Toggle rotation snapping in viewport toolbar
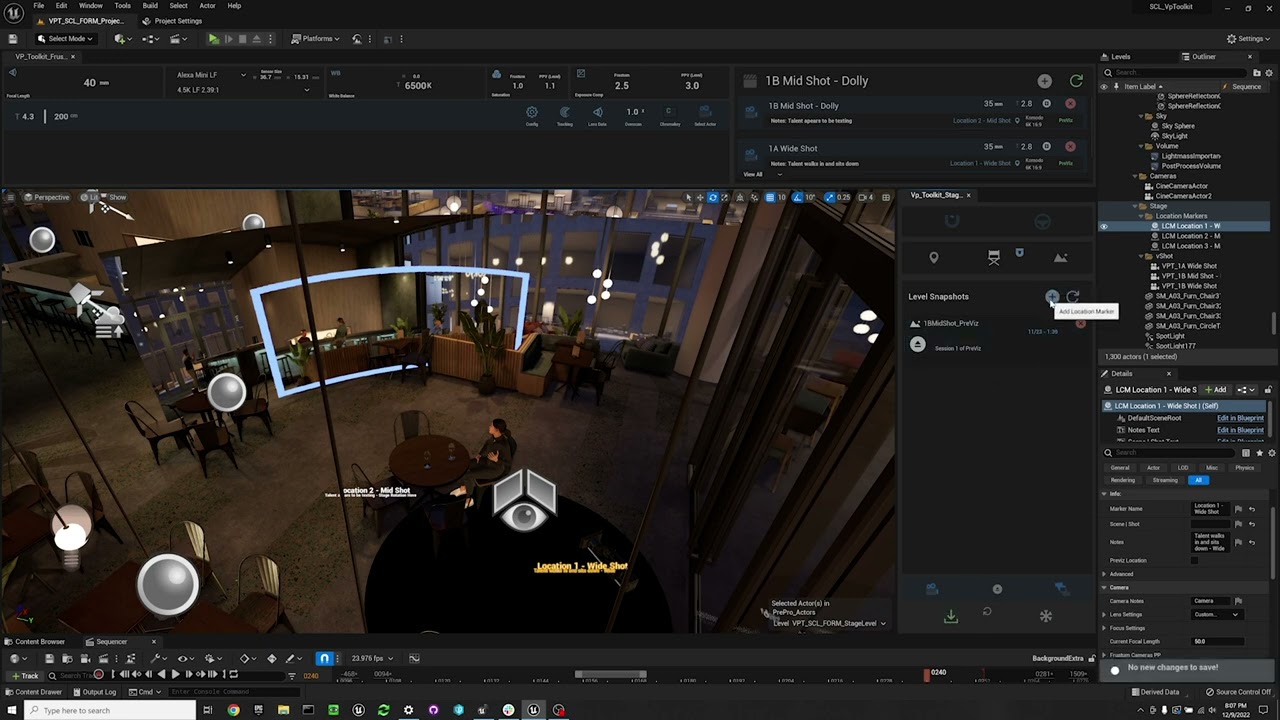Image resolution: width=1280 pixels, height=720 pixels. click(x=798, y=197)
